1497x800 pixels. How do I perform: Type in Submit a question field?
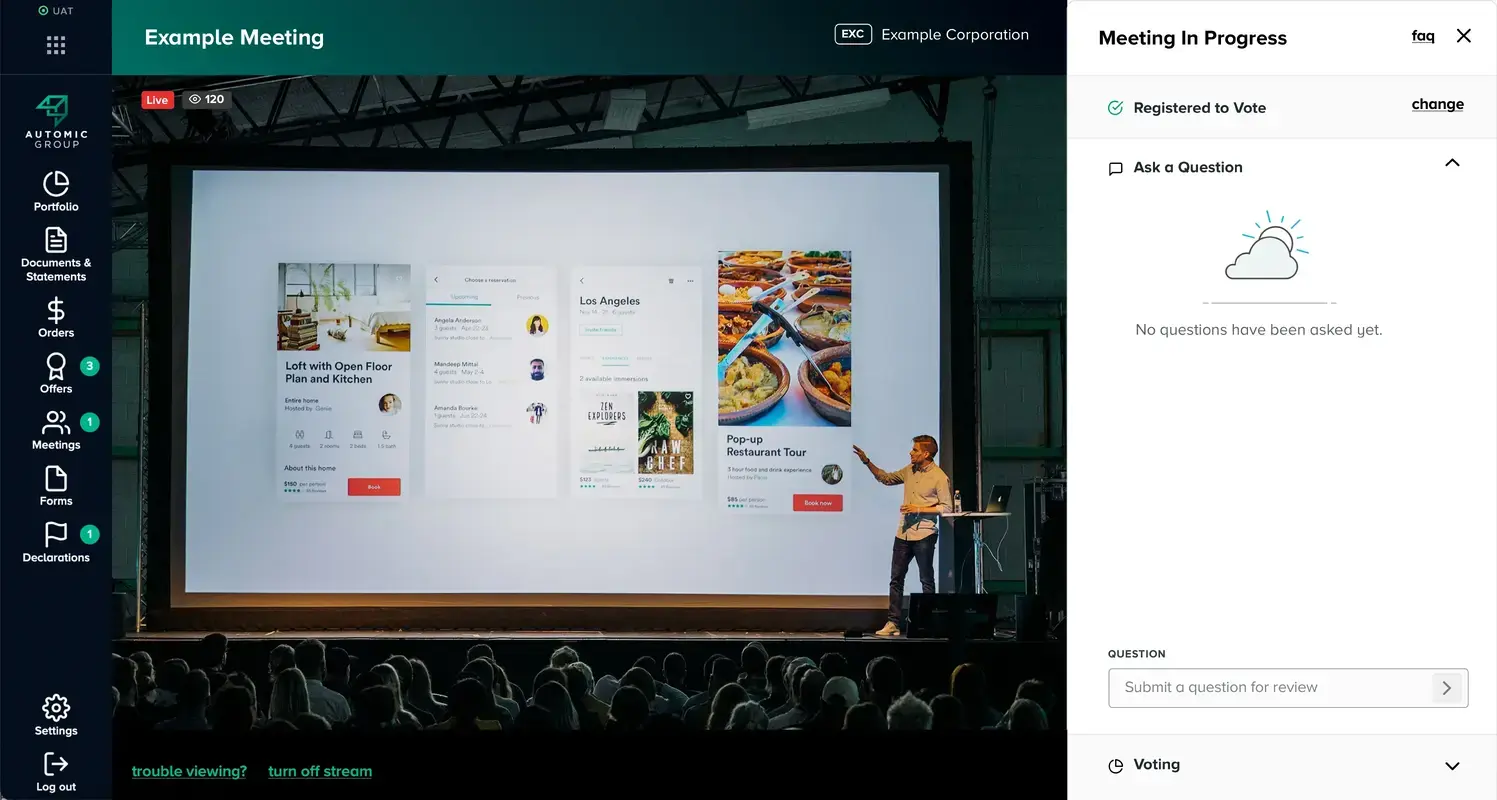click(1270, 688)
